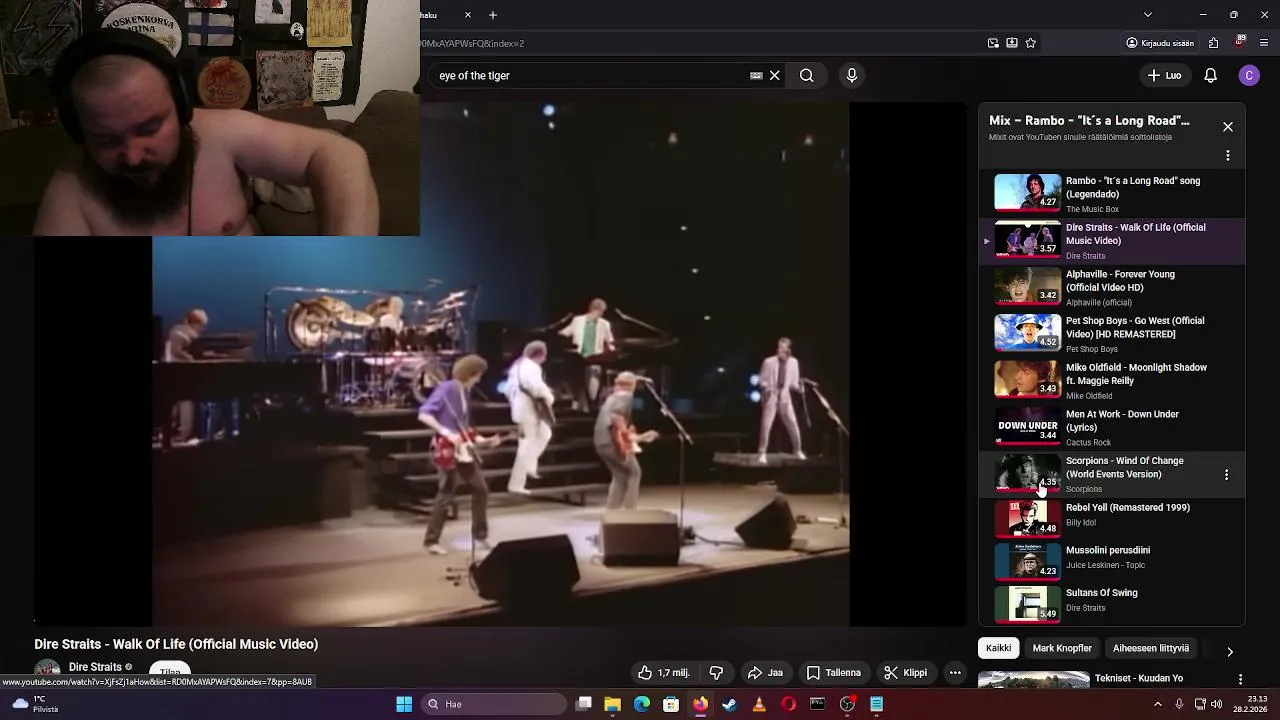The width and height of the screenshot is (1280, 720).
Task: Open VLC media player from taskbar
Action: [x=759, y=704]
